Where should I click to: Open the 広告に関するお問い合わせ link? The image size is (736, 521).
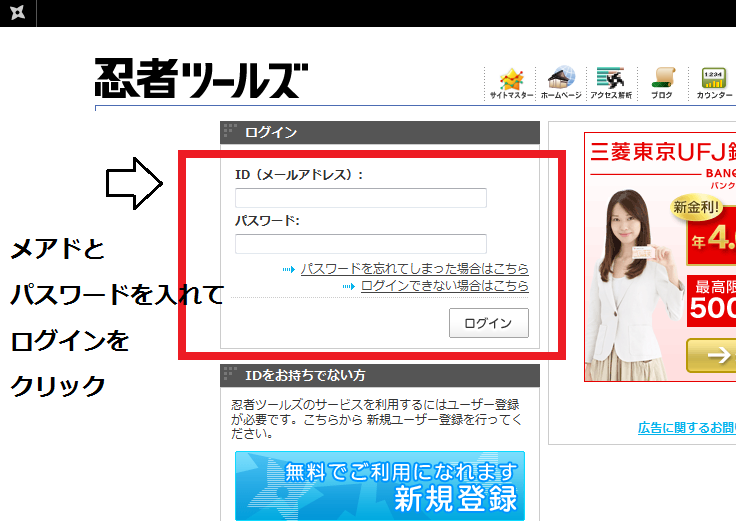pyautogui.click(x=687, y=428)
